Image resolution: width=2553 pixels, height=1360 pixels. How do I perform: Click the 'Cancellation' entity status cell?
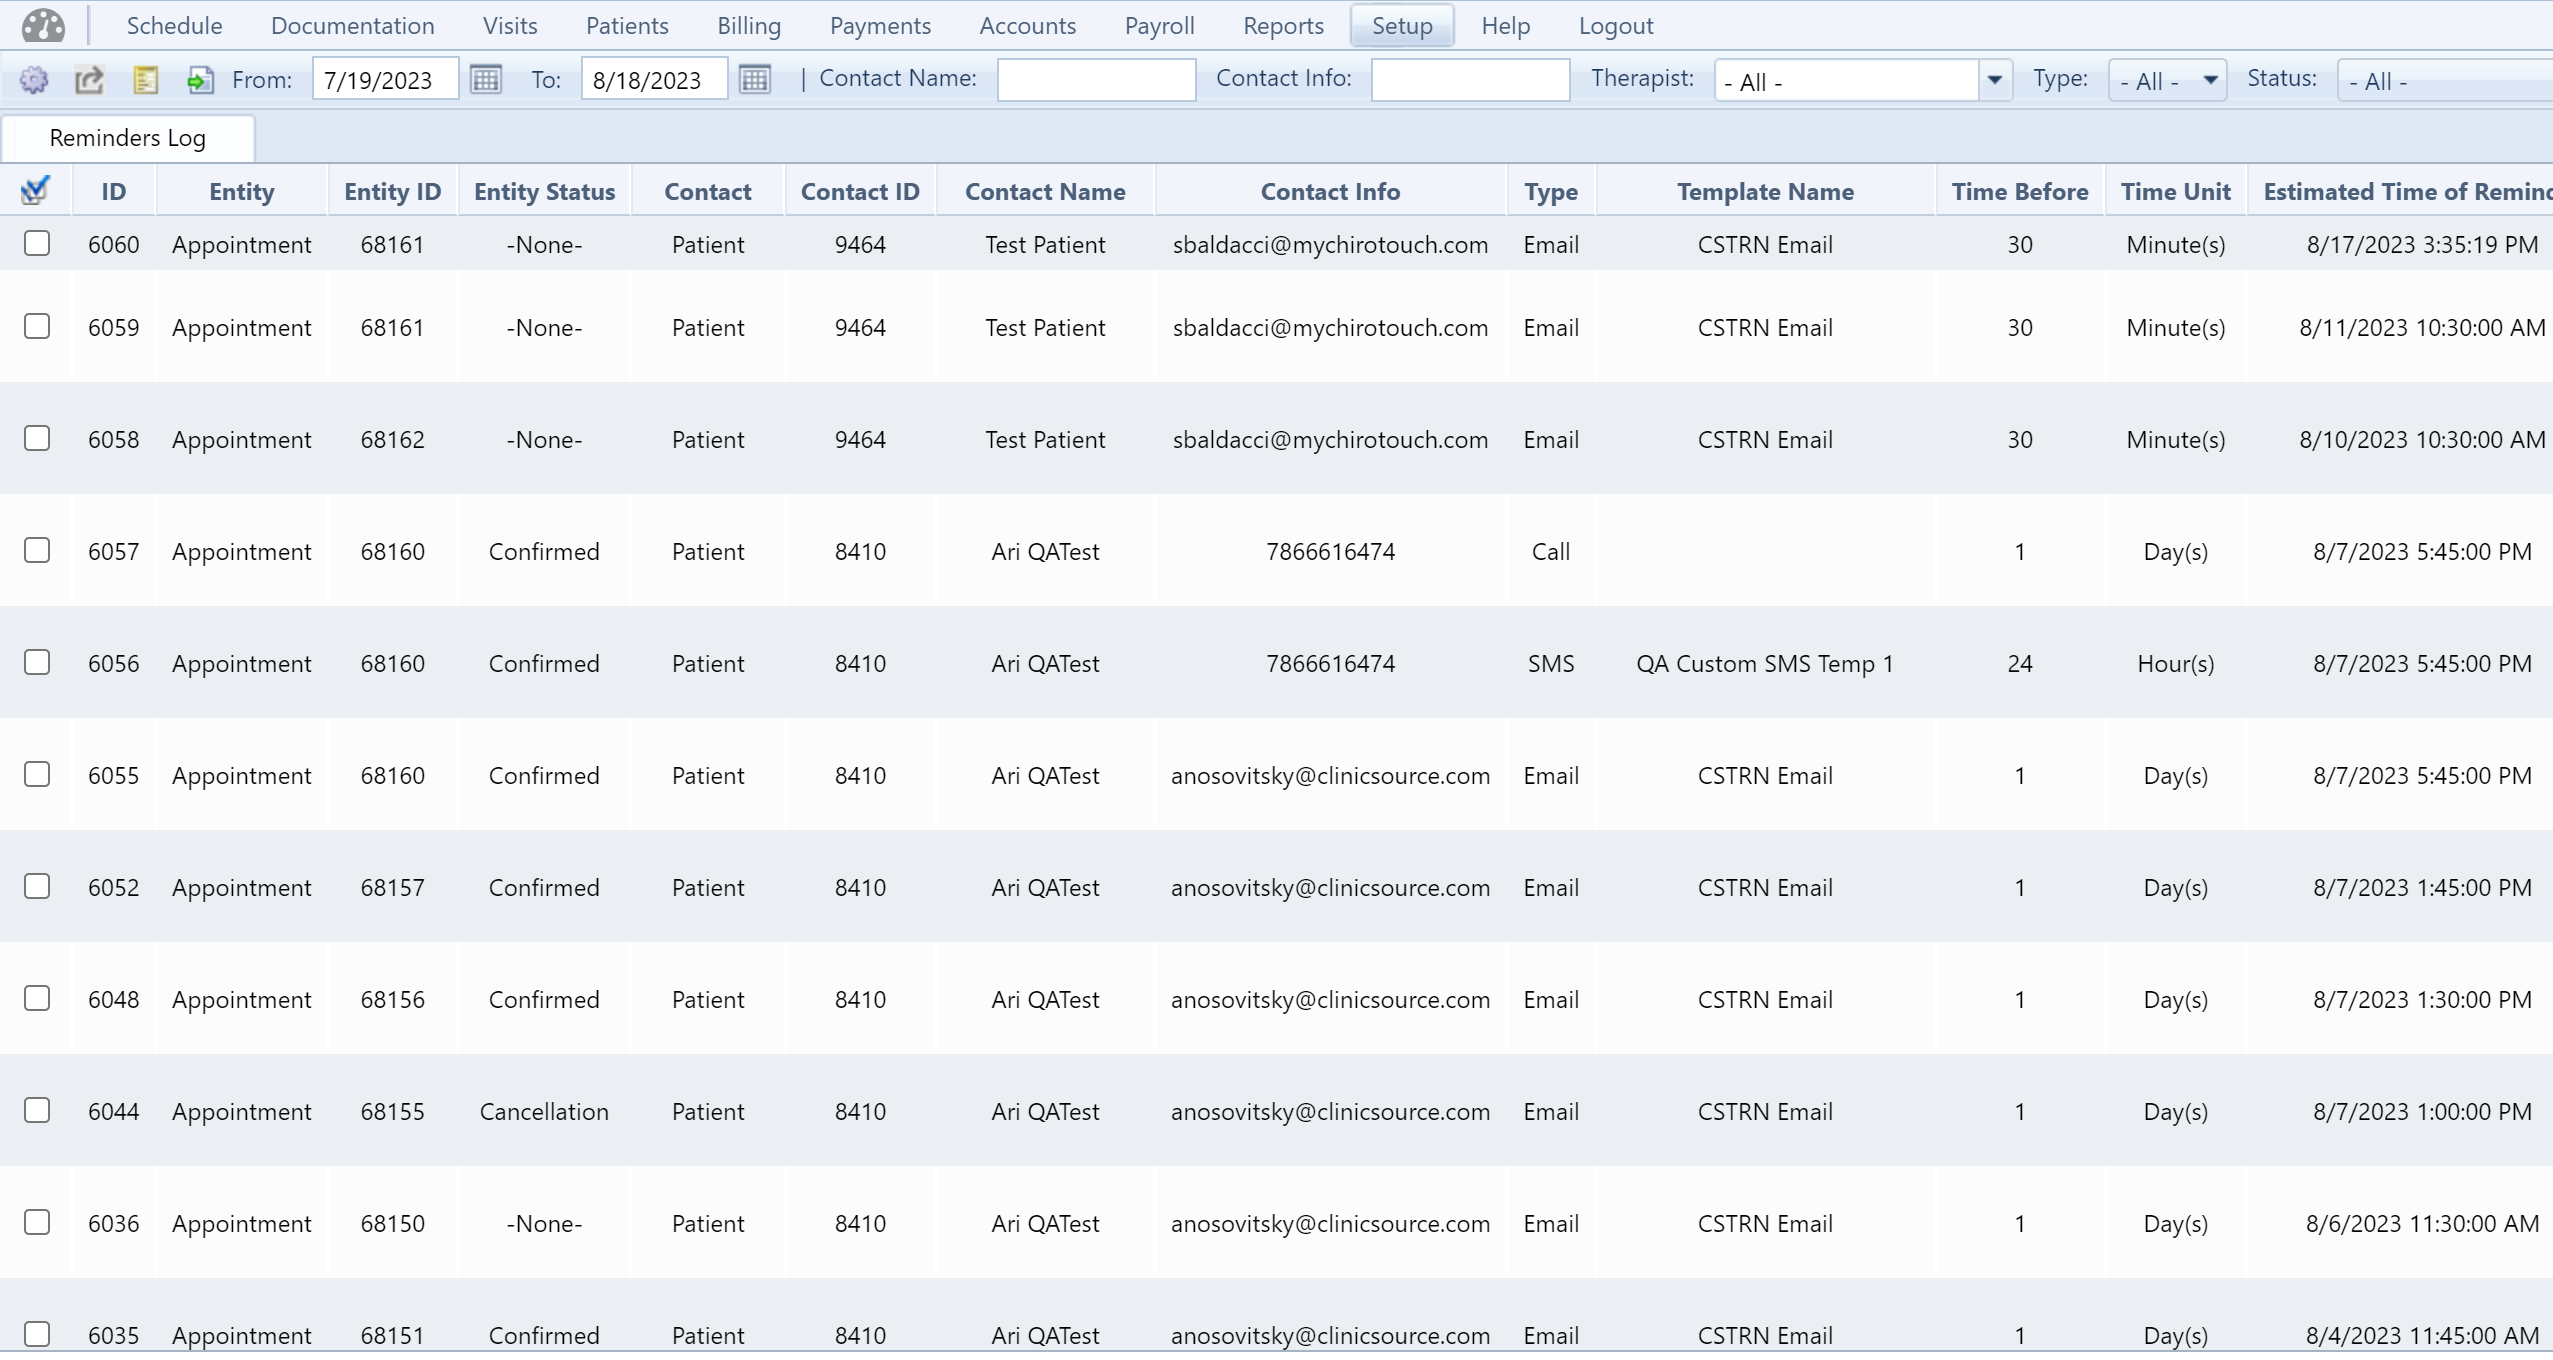544,1111
